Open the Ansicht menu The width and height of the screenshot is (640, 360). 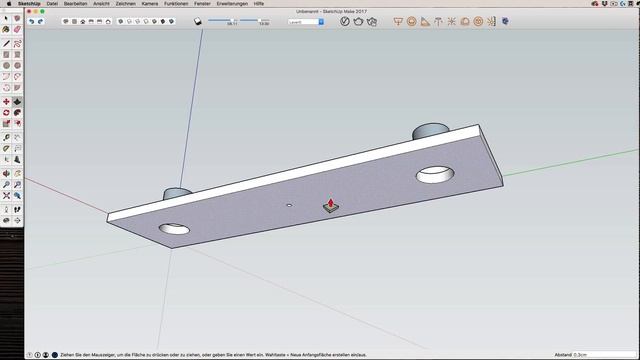click(101, 4)
